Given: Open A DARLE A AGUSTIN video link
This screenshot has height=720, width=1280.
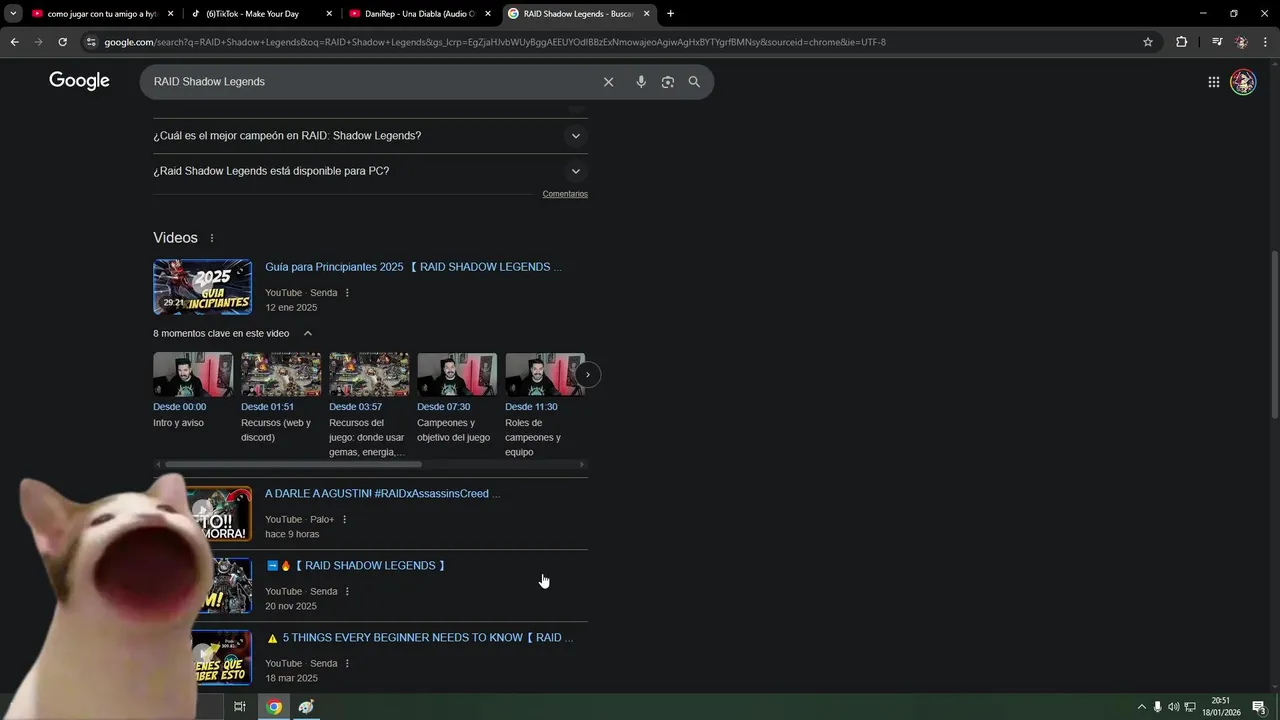Looking at the screenshot, I should 382,494.
